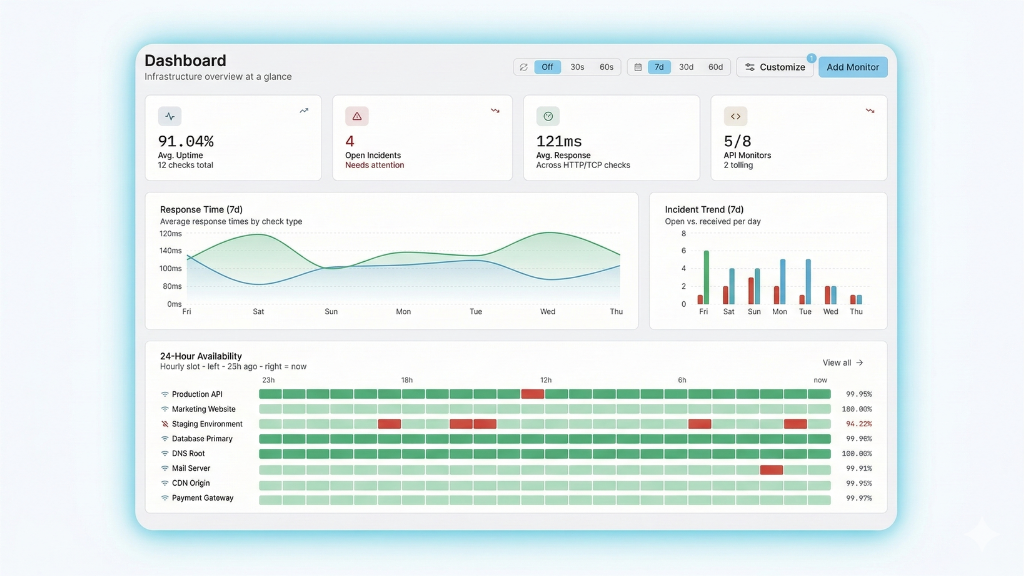The width and height of the screenshot is (1024, 576).
Task: Click the API Monitors code brackets icon
Action: pos(736,116)
